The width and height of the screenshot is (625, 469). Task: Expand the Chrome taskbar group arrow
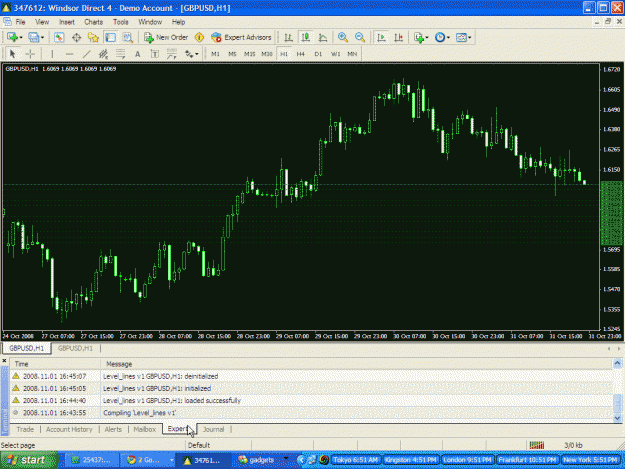coord(171,460)
